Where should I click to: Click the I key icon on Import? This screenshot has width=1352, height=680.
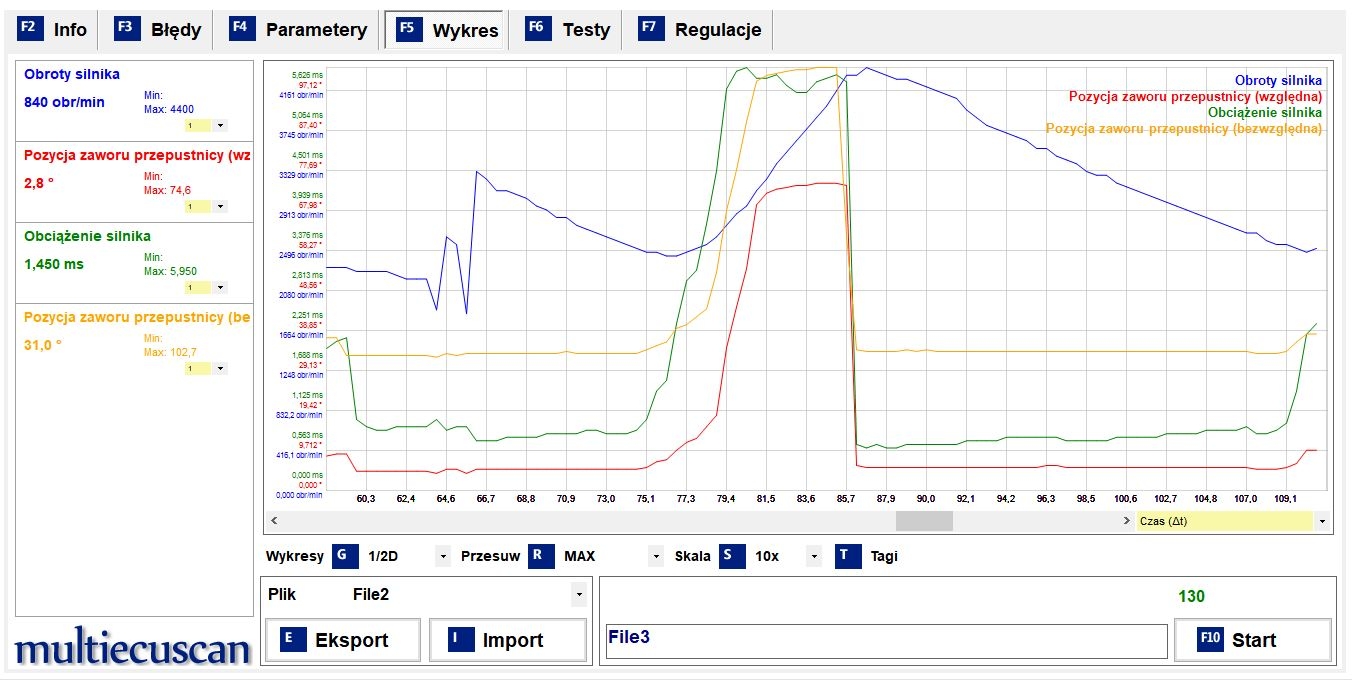point(461,639)
